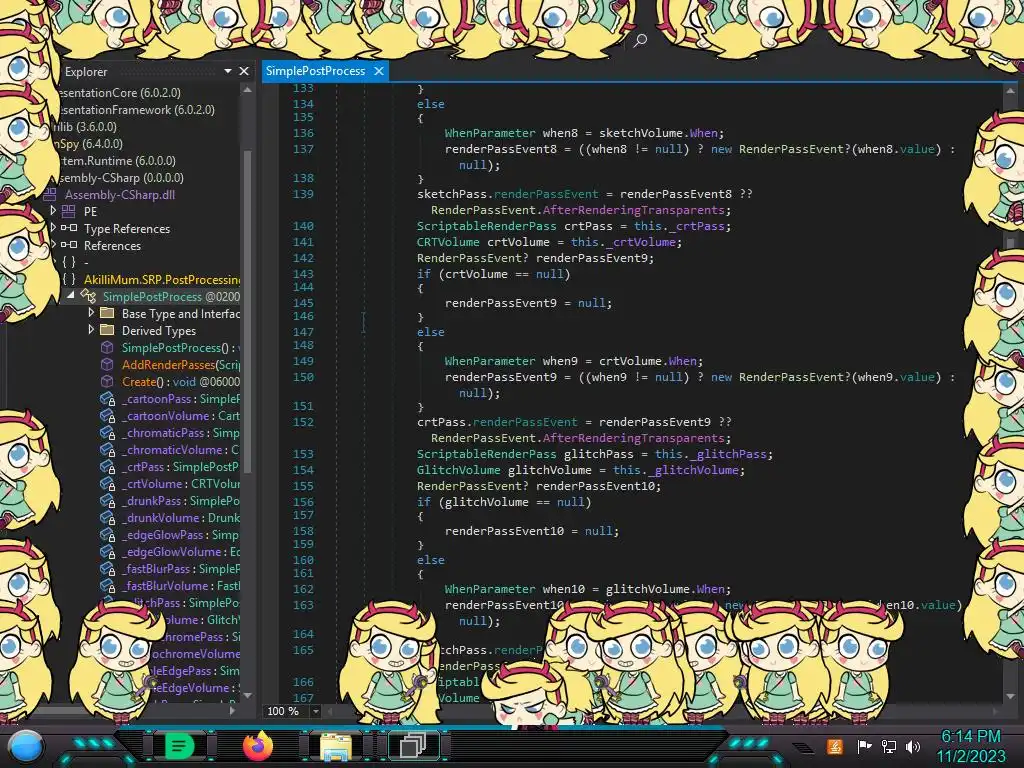Select the Create() : void tree entry

(x=180, y=381)
